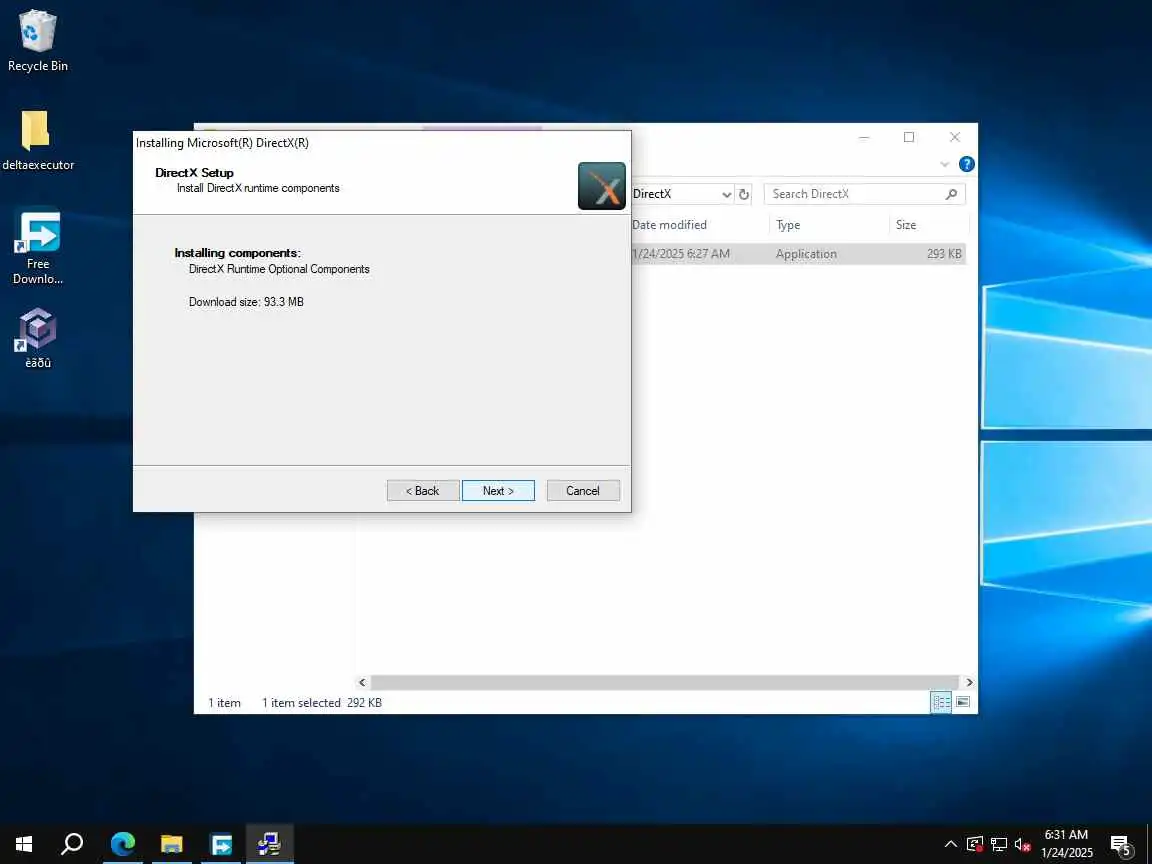Open Free Download Manager taskbar icon
The height and width of the screenshot is (864, 1152).
click(221, 843)
